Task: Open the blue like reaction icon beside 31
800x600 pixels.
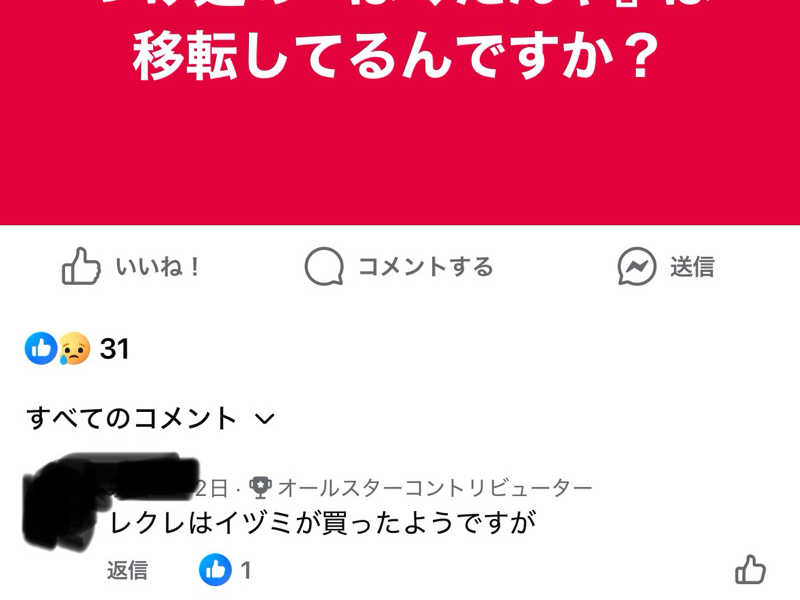Action: [x=41, y=348]
